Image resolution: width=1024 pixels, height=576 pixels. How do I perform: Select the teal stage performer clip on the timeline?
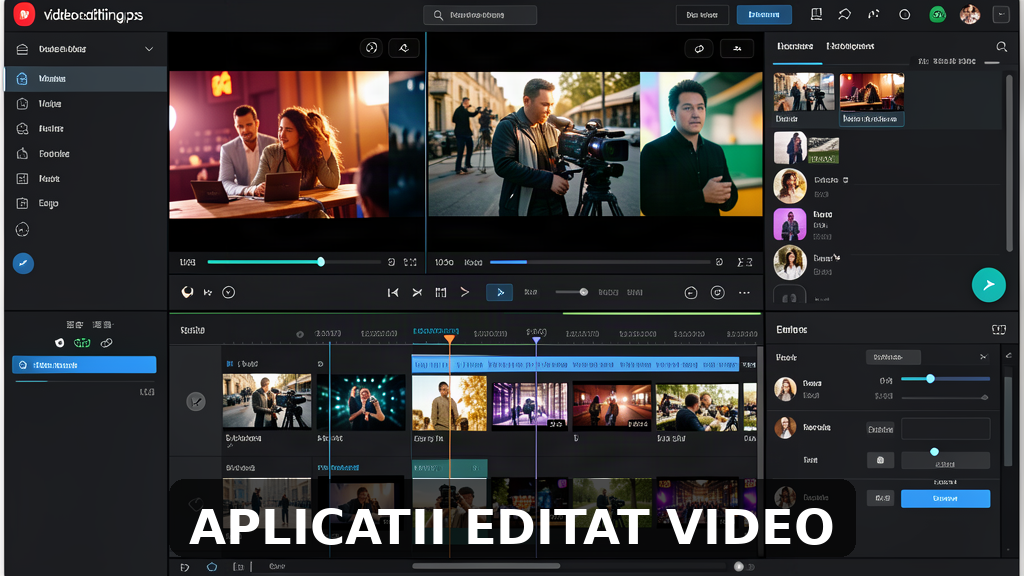[361, 402]
